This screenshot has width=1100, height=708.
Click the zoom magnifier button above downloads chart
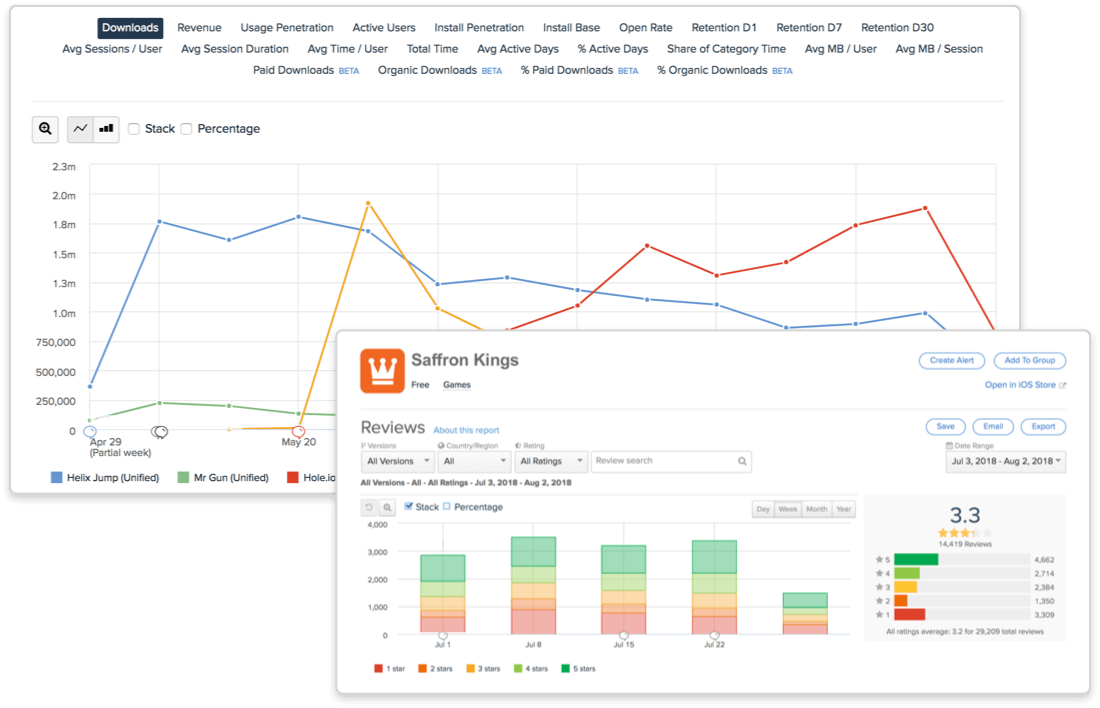[45, 129]
